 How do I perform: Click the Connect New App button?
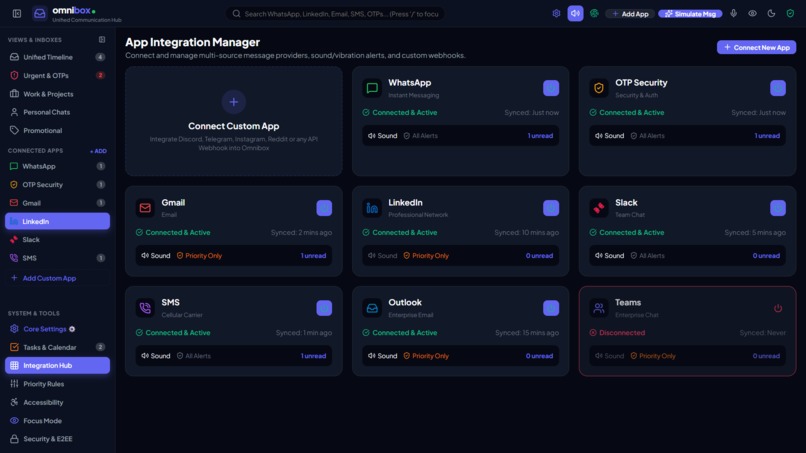[756, 47]
